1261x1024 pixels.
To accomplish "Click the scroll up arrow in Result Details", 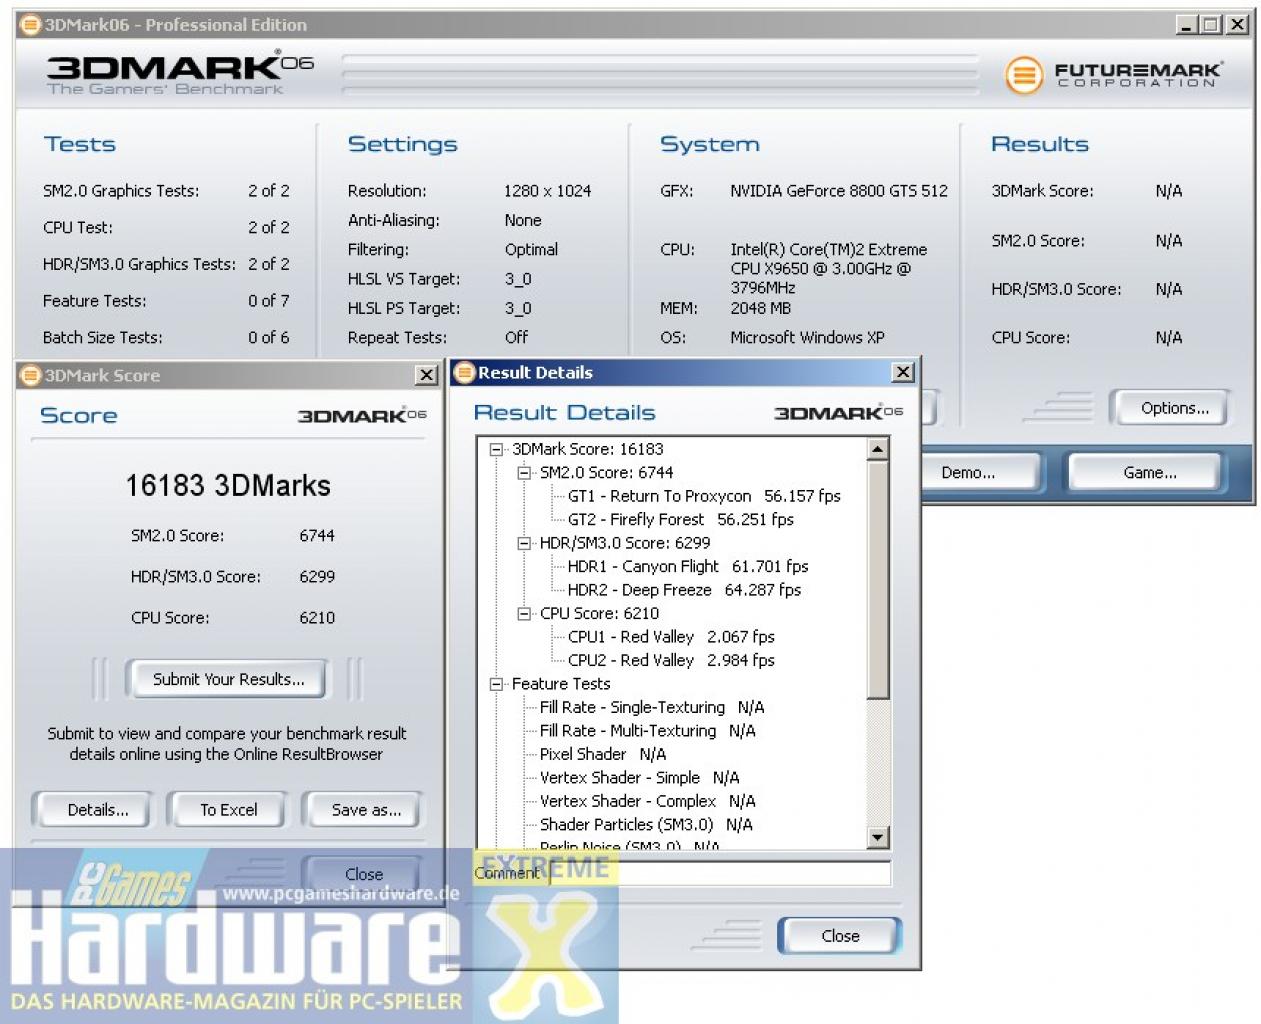I will point(878,449).
